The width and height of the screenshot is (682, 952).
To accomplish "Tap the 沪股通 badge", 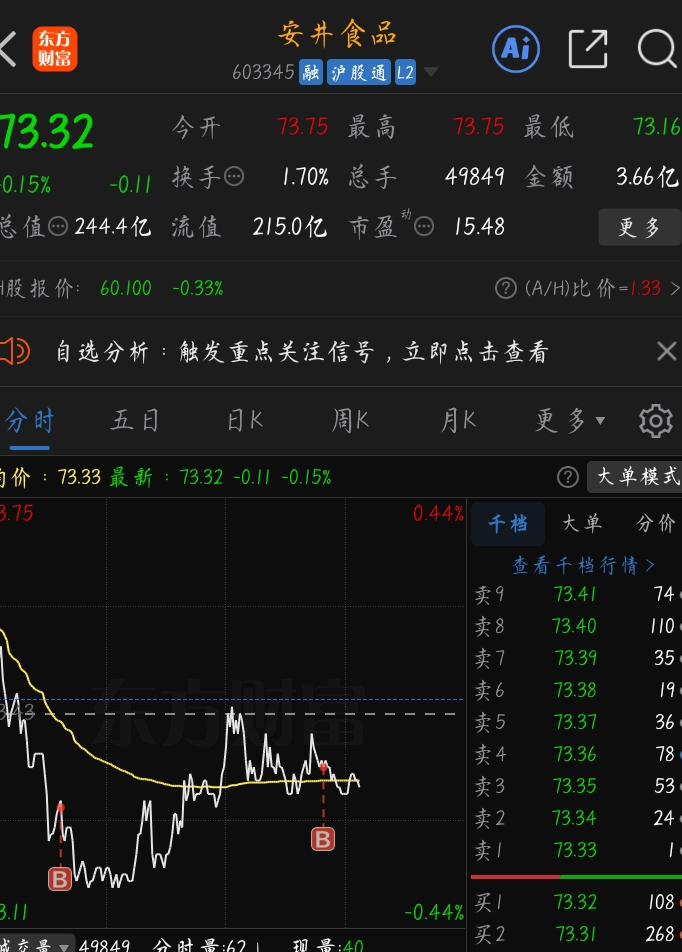I will pyautogui.click(x=358, y=73).
